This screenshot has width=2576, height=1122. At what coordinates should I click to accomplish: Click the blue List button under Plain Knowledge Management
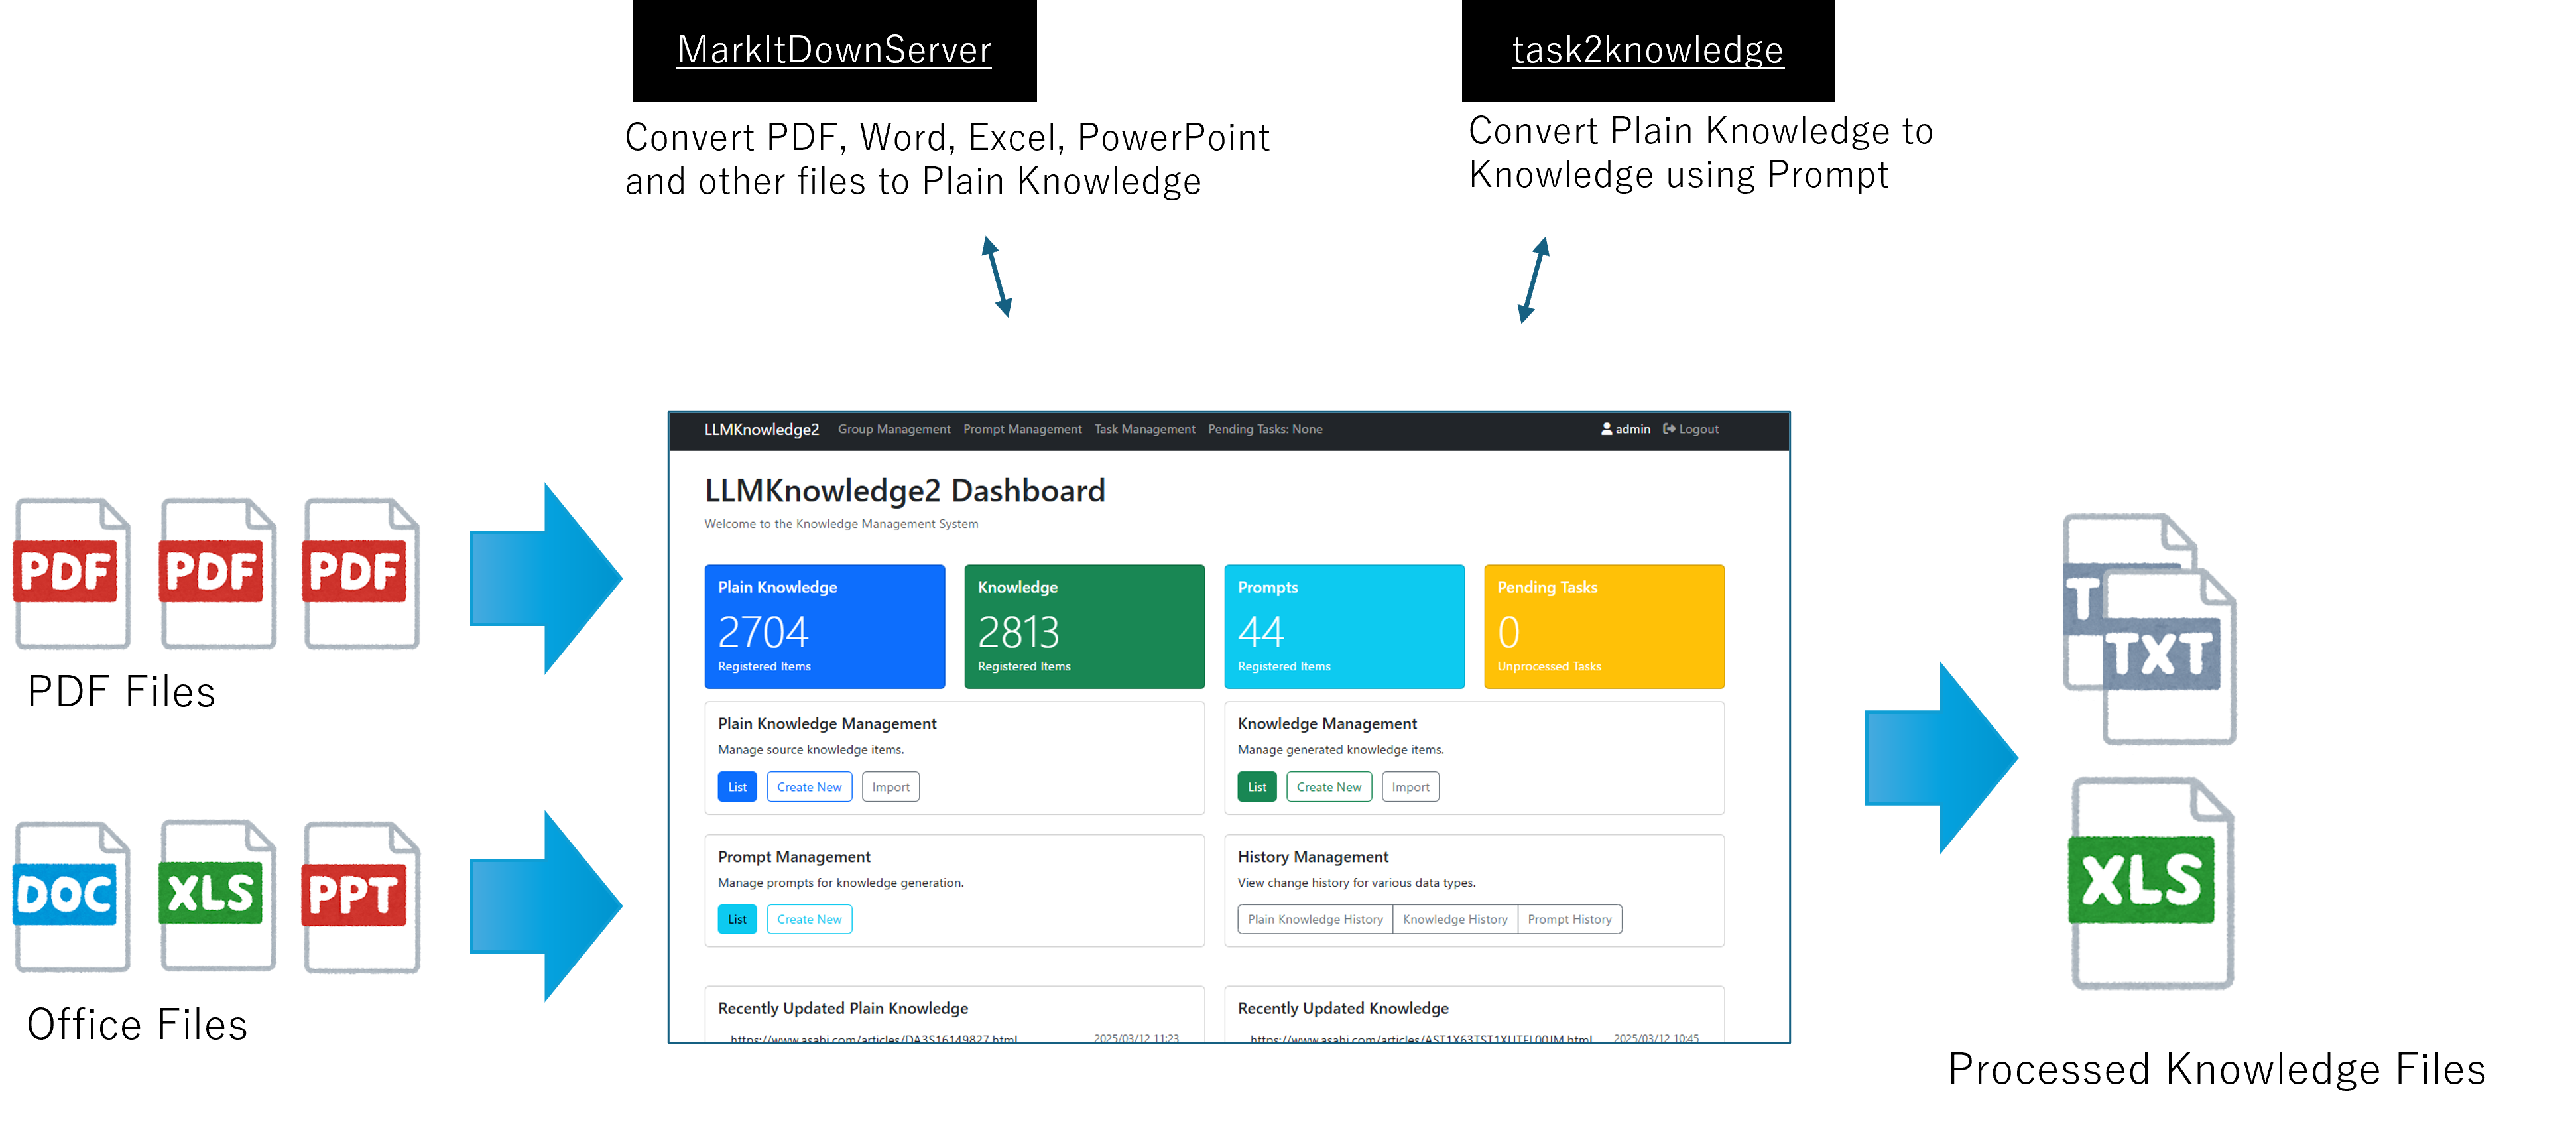737,787
